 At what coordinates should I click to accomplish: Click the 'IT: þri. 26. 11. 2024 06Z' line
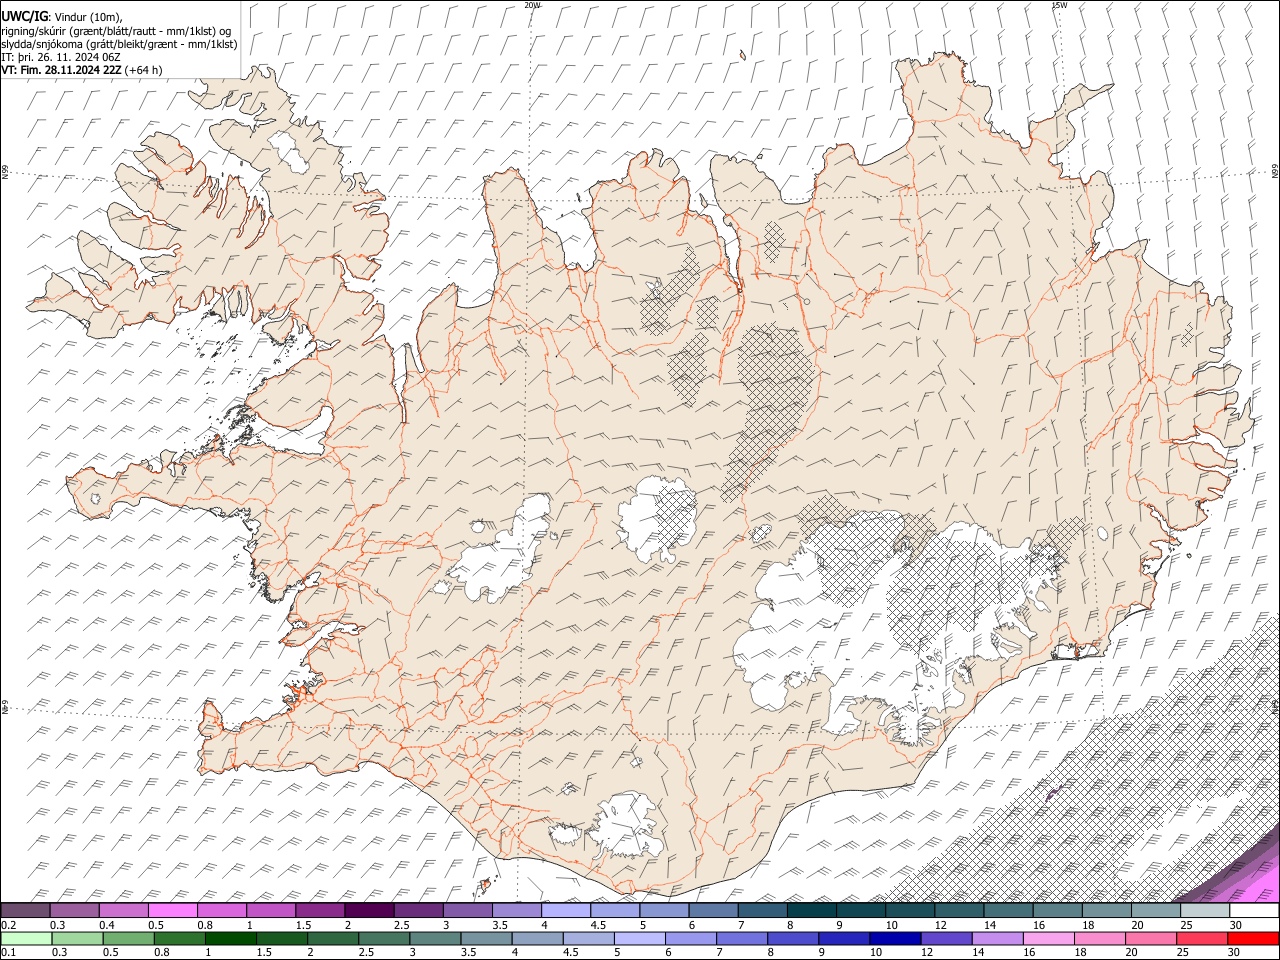tap(61, 57)
